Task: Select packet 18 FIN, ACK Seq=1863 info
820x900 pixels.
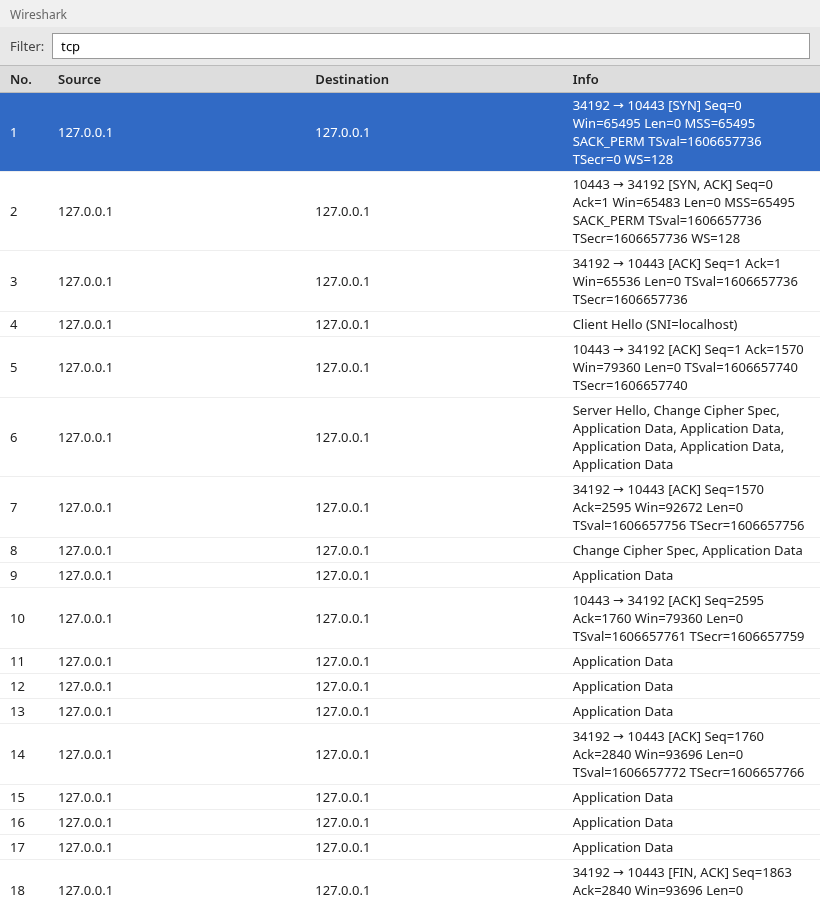Action: (x=410, y=880)
